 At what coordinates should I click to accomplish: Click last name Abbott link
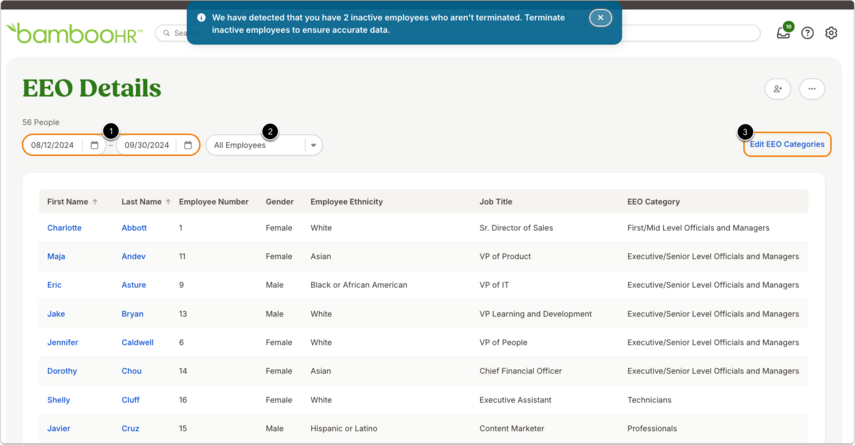(134, 228)
